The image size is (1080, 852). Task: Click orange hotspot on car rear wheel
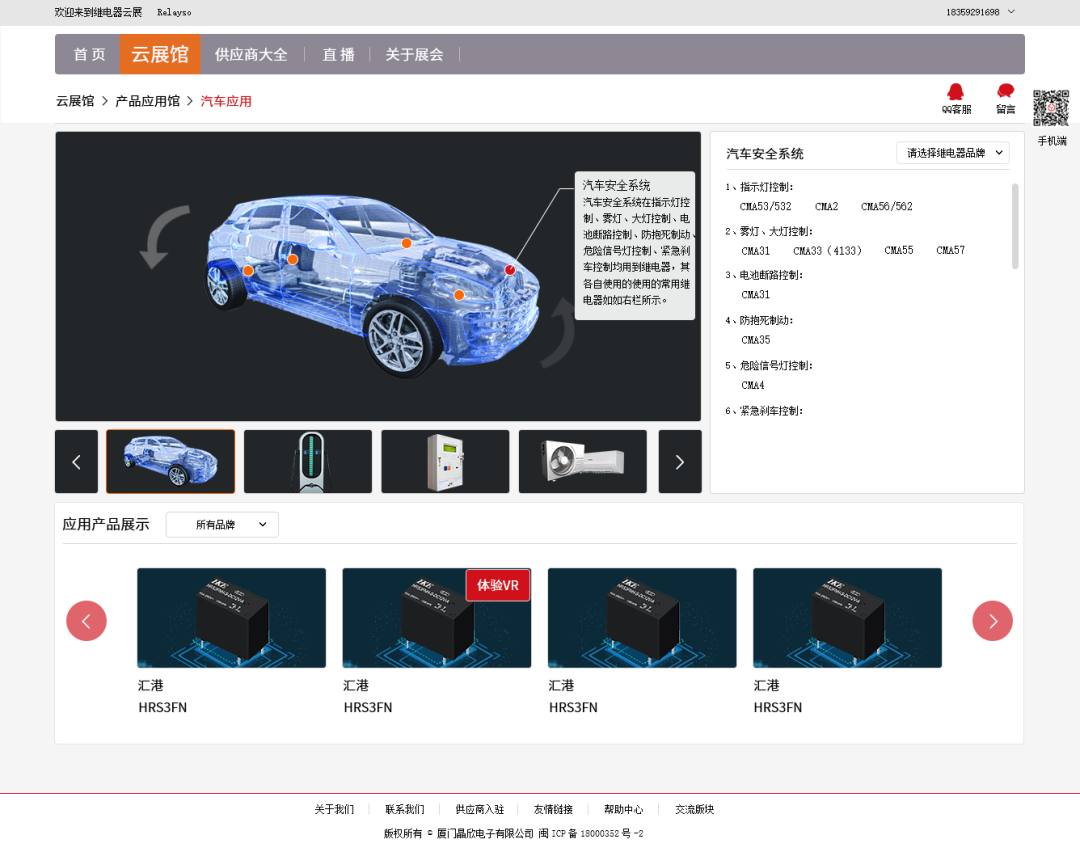(248, 271)
